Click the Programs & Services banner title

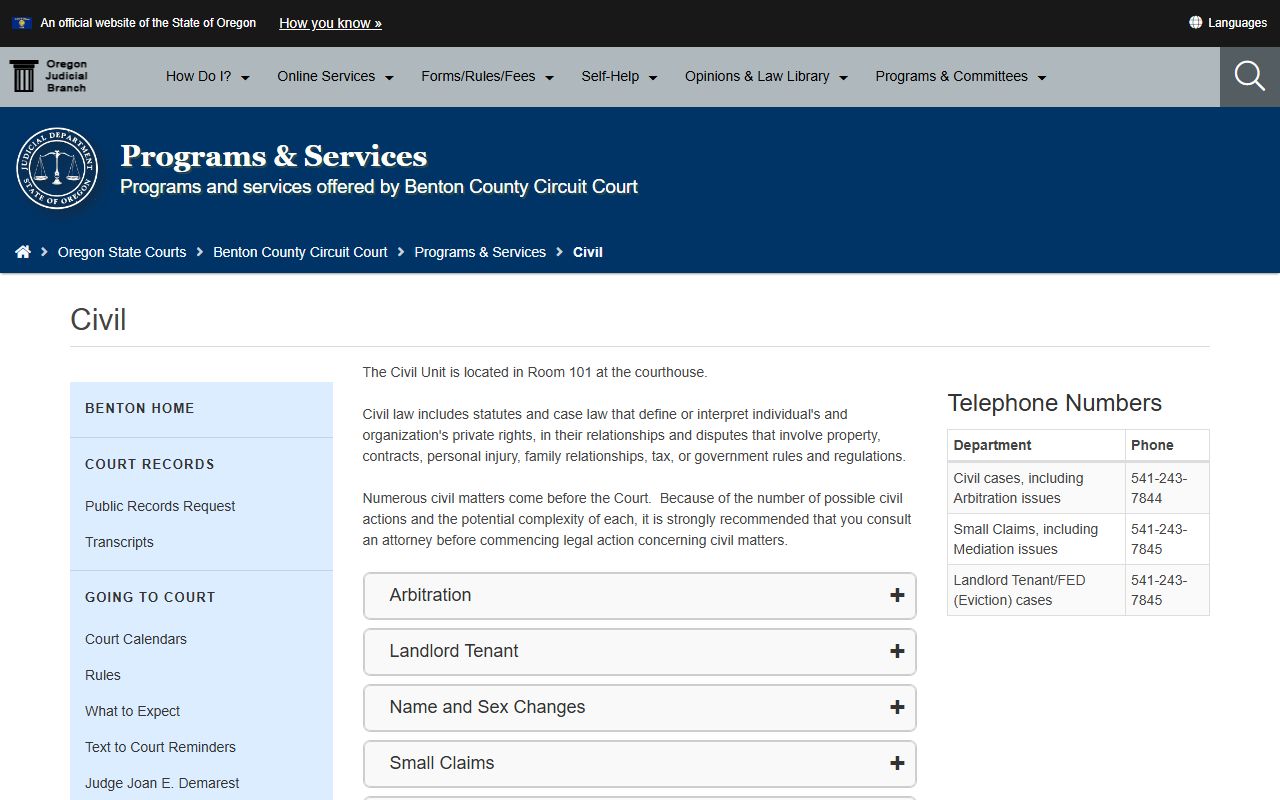pyautogui.click(x=273, y=156)
